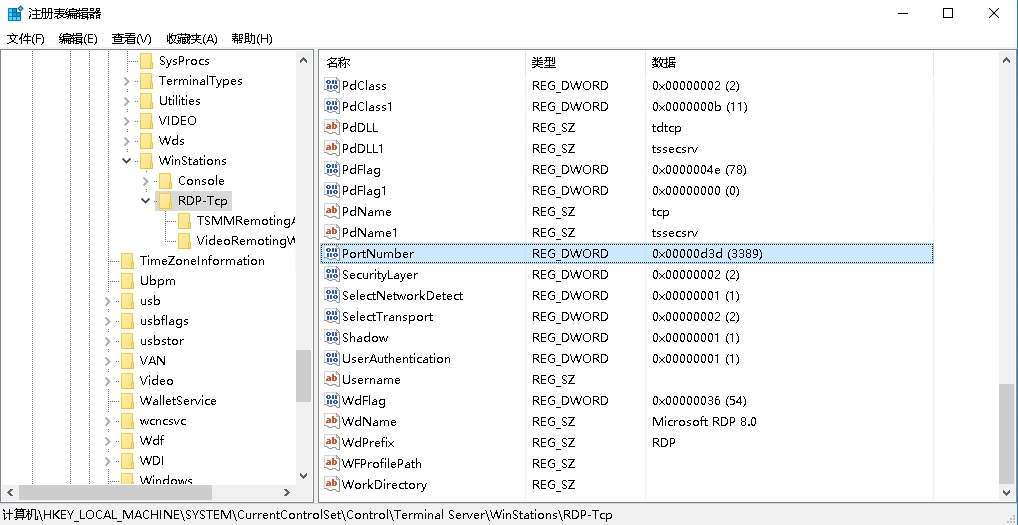Select the SysProcs key
The width and height of the screenshot is (1018, 525).
[x=184, y=60]
